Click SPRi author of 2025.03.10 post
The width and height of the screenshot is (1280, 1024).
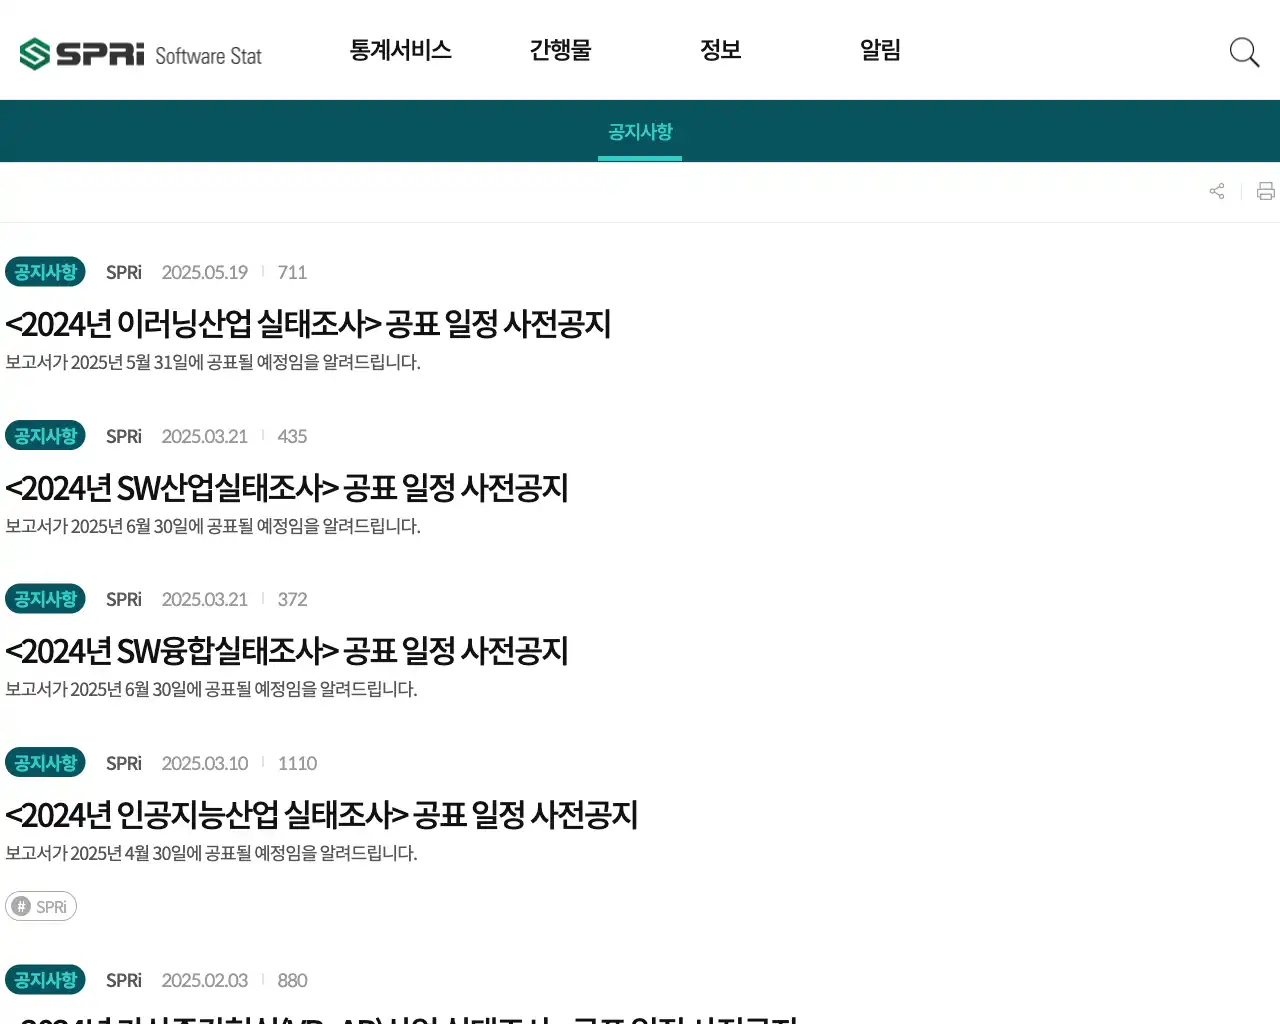124,763
